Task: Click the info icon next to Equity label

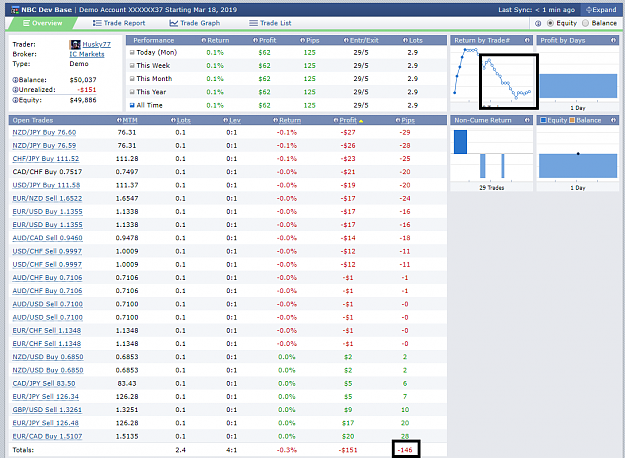Action: tap(15, 100)
